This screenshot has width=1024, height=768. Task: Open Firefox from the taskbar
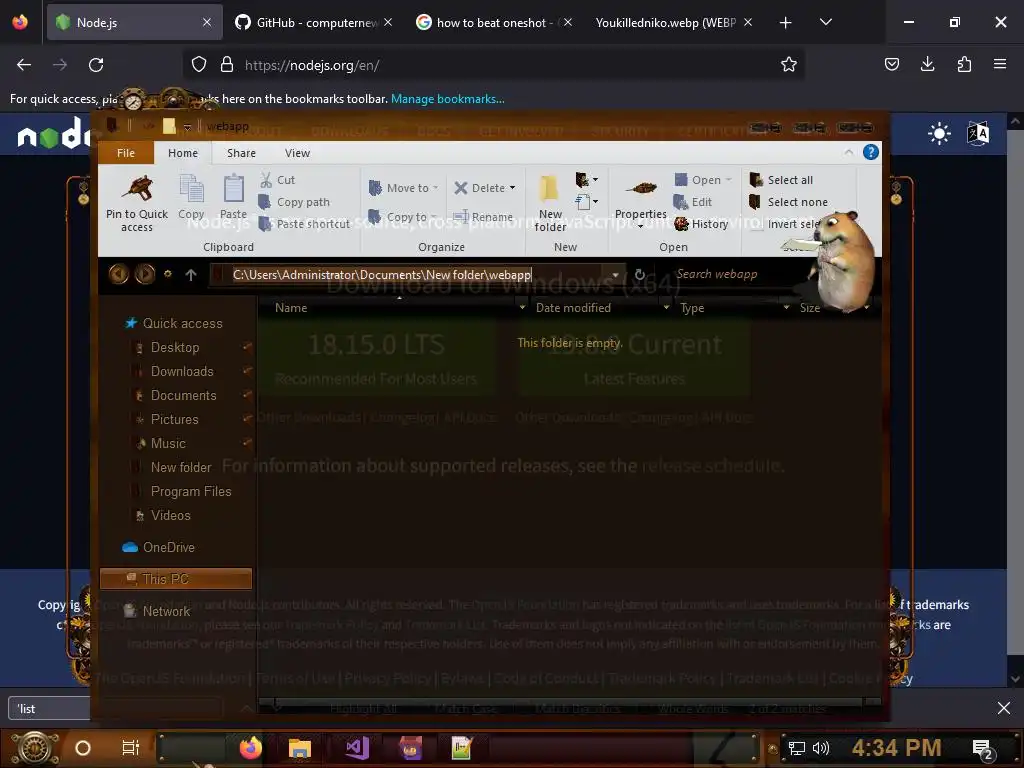coord(250,747)
